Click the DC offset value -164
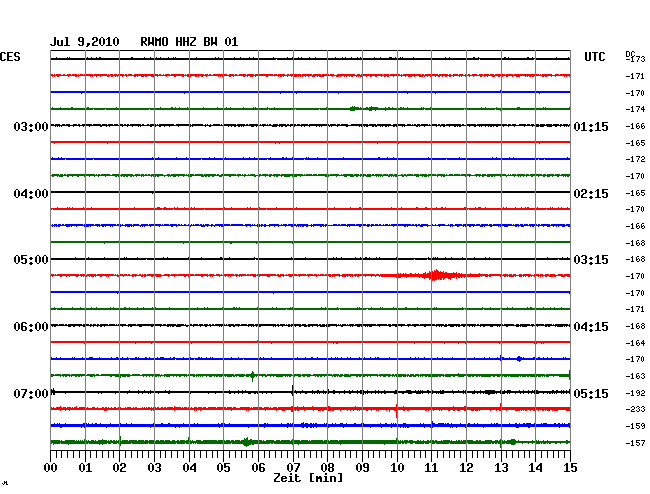Screen dimensions: 650x494 tap(635, 343)
